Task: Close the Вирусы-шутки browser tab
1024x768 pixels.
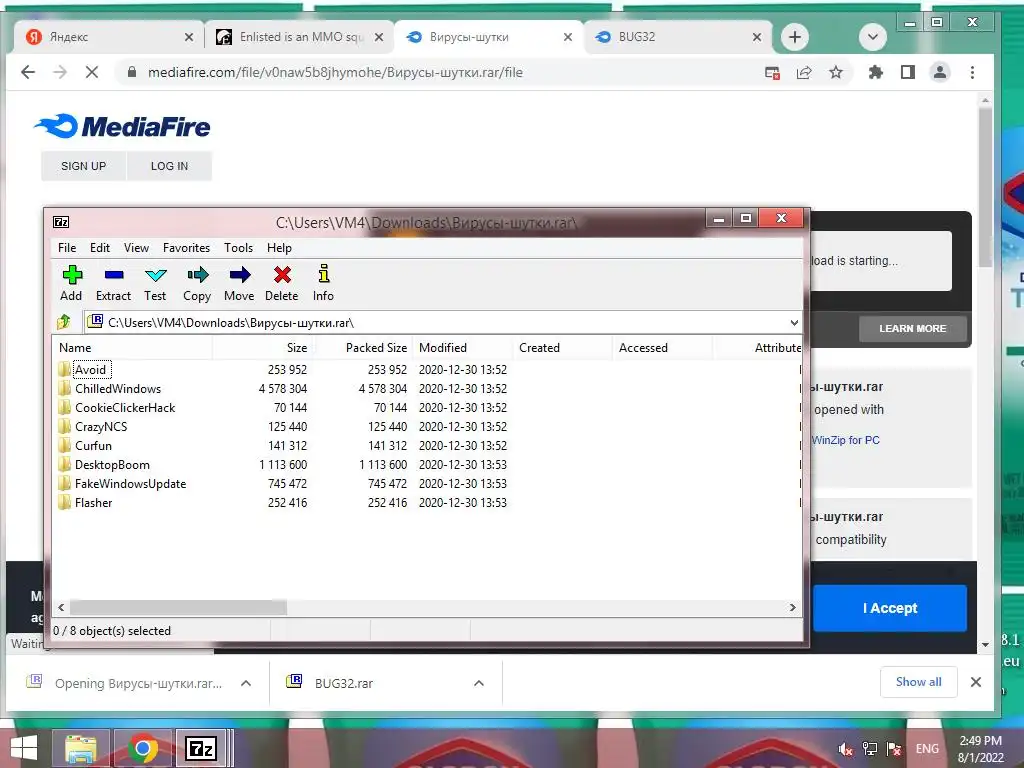Action: point(568,37)
